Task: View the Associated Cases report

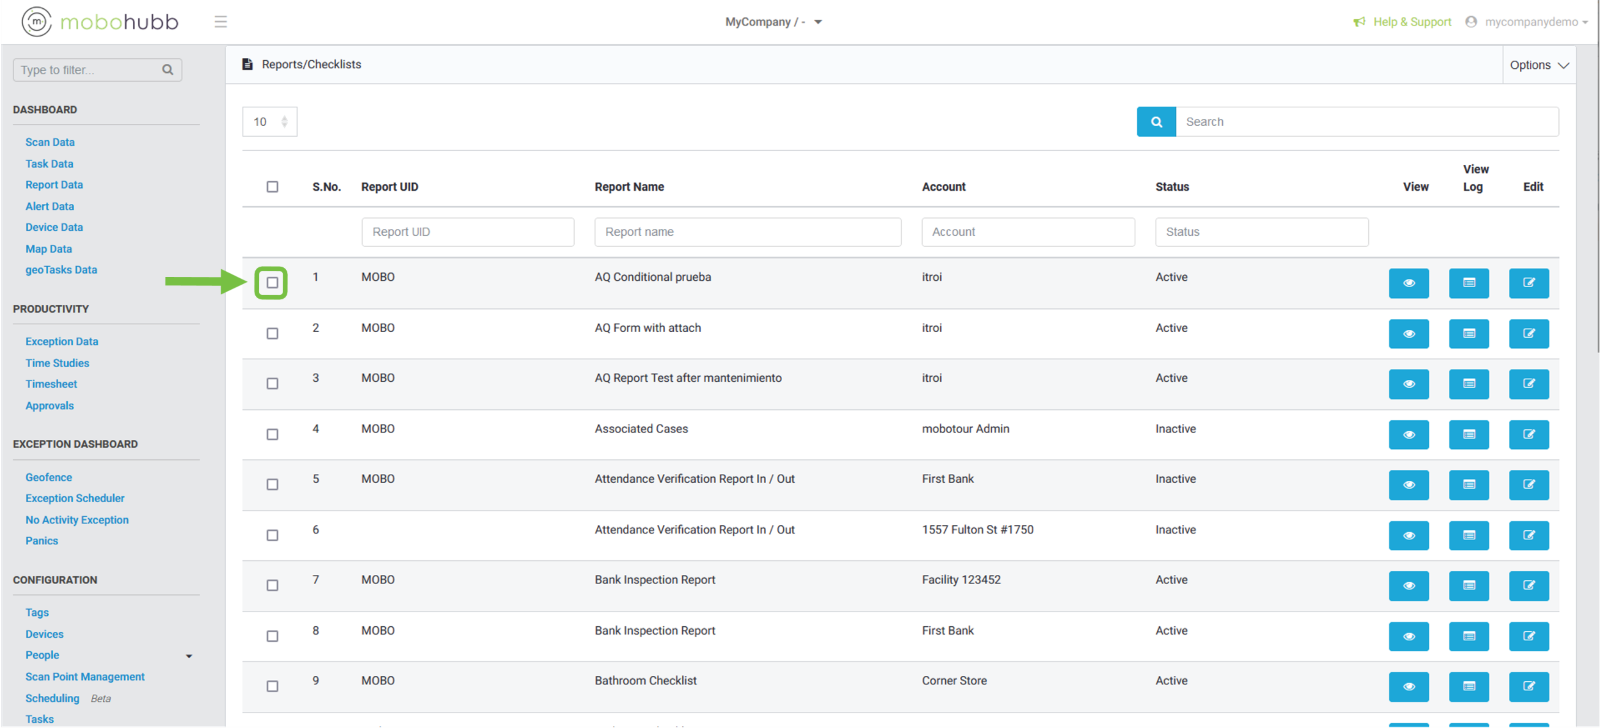Action: [x=1408, y=435]
